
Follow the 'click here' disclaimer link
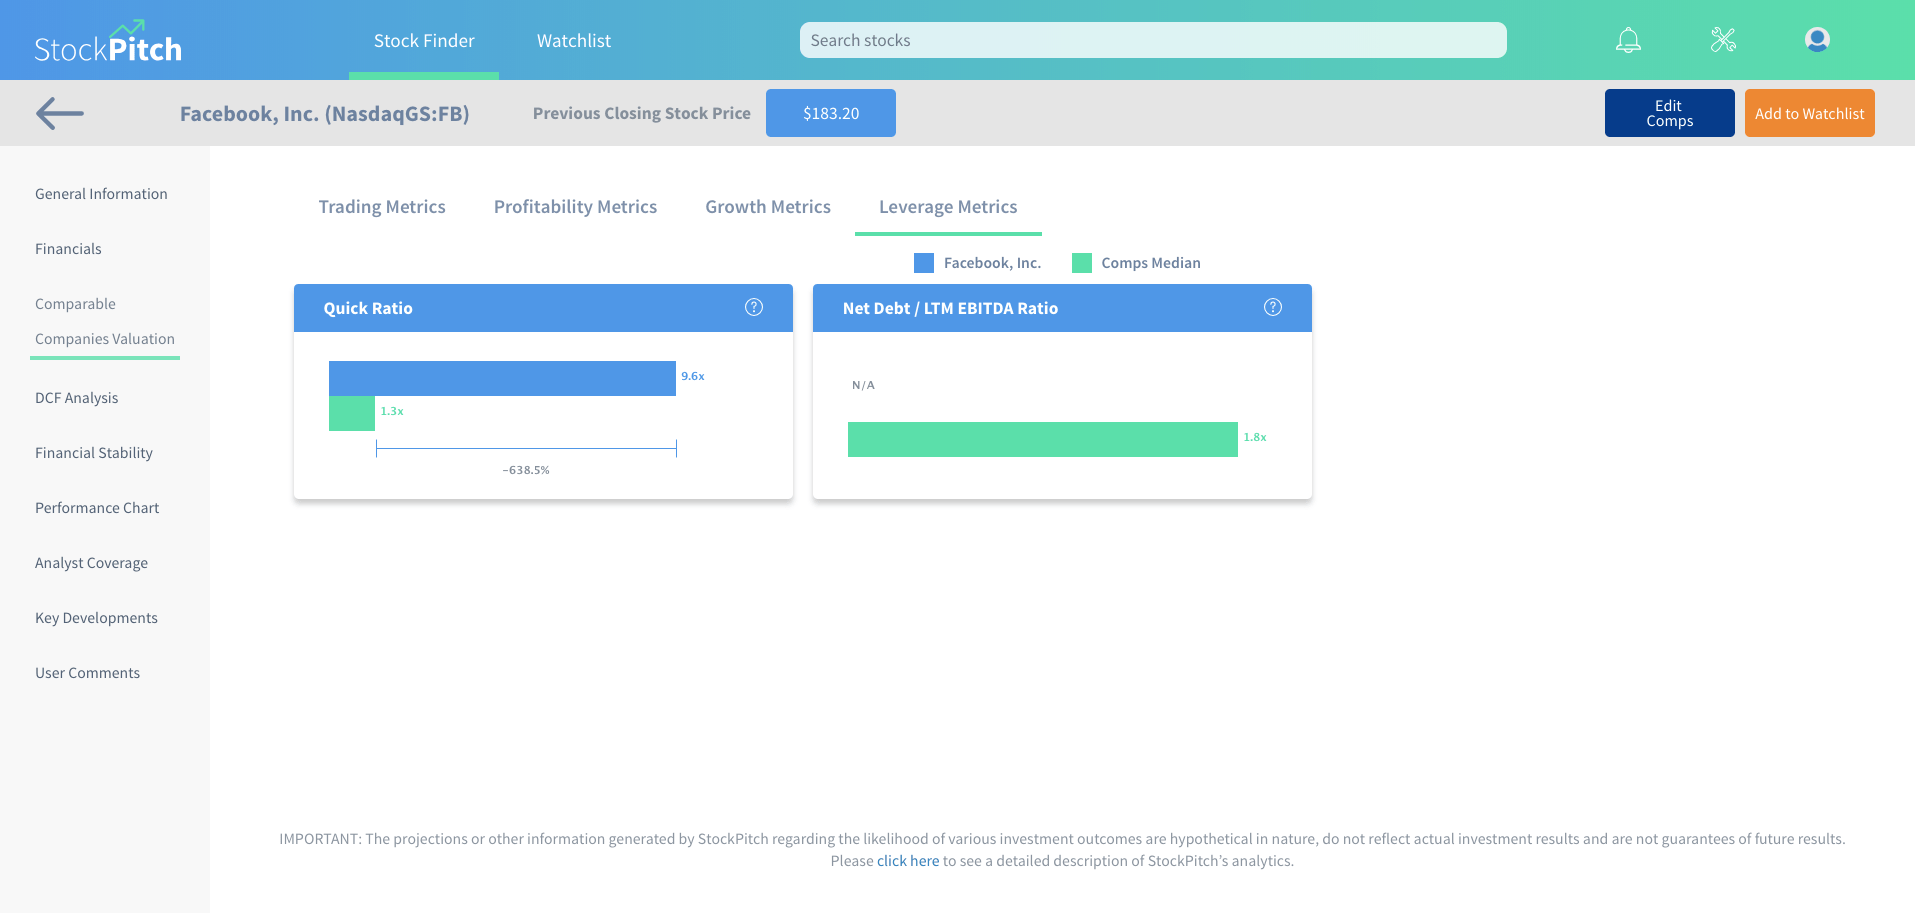click(908, 861)
